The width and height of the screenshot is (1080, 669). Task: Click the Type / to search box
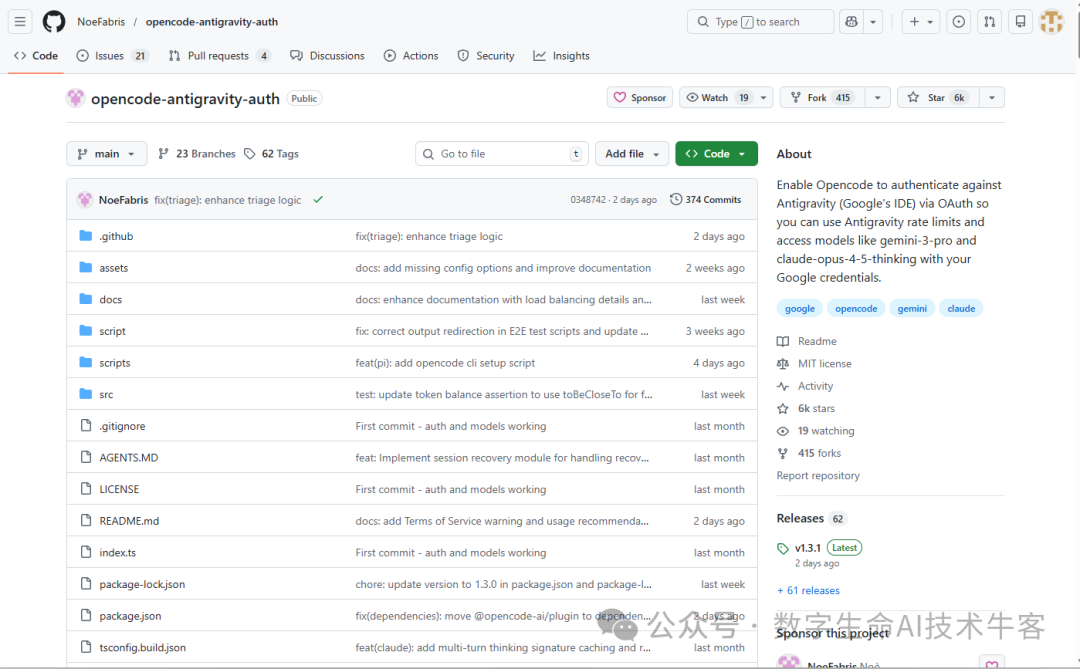pyautogui.click(x=760, y=21)
